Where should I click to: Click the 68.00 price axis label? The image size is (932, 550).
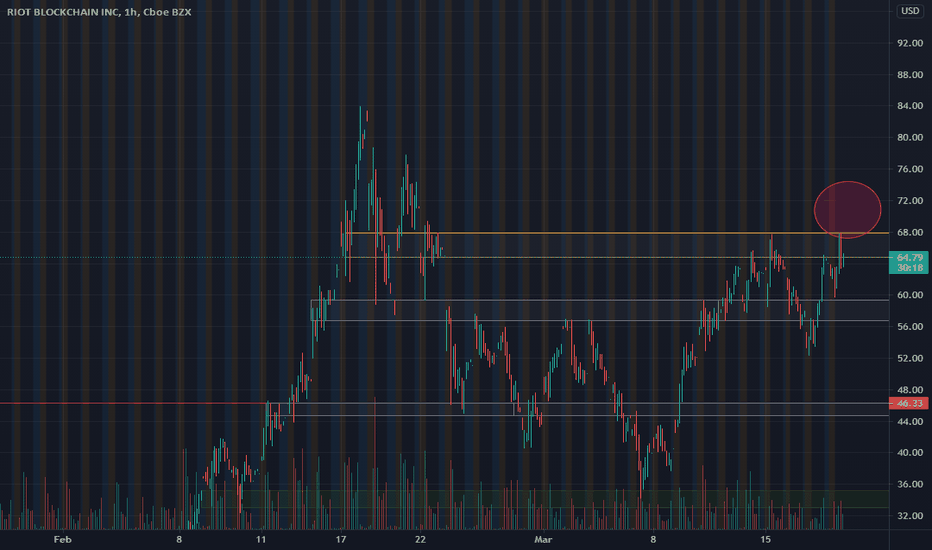pos(910,232)
